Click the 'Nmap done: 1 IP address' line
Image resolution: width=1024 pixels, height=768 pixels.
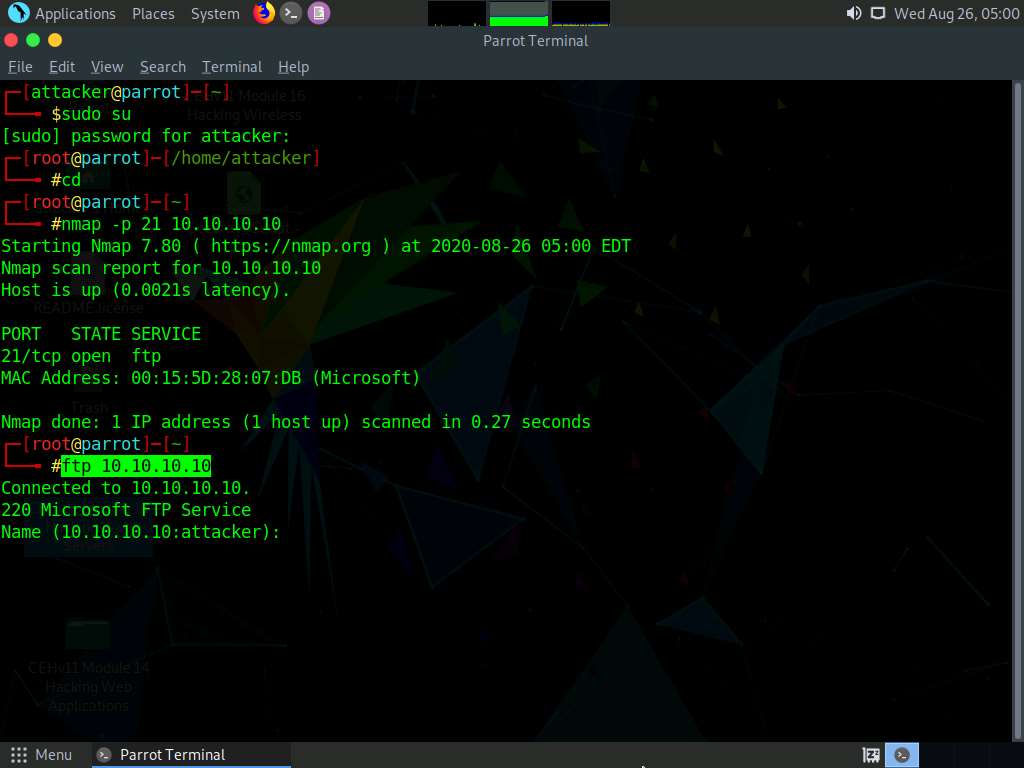[296, 422]
